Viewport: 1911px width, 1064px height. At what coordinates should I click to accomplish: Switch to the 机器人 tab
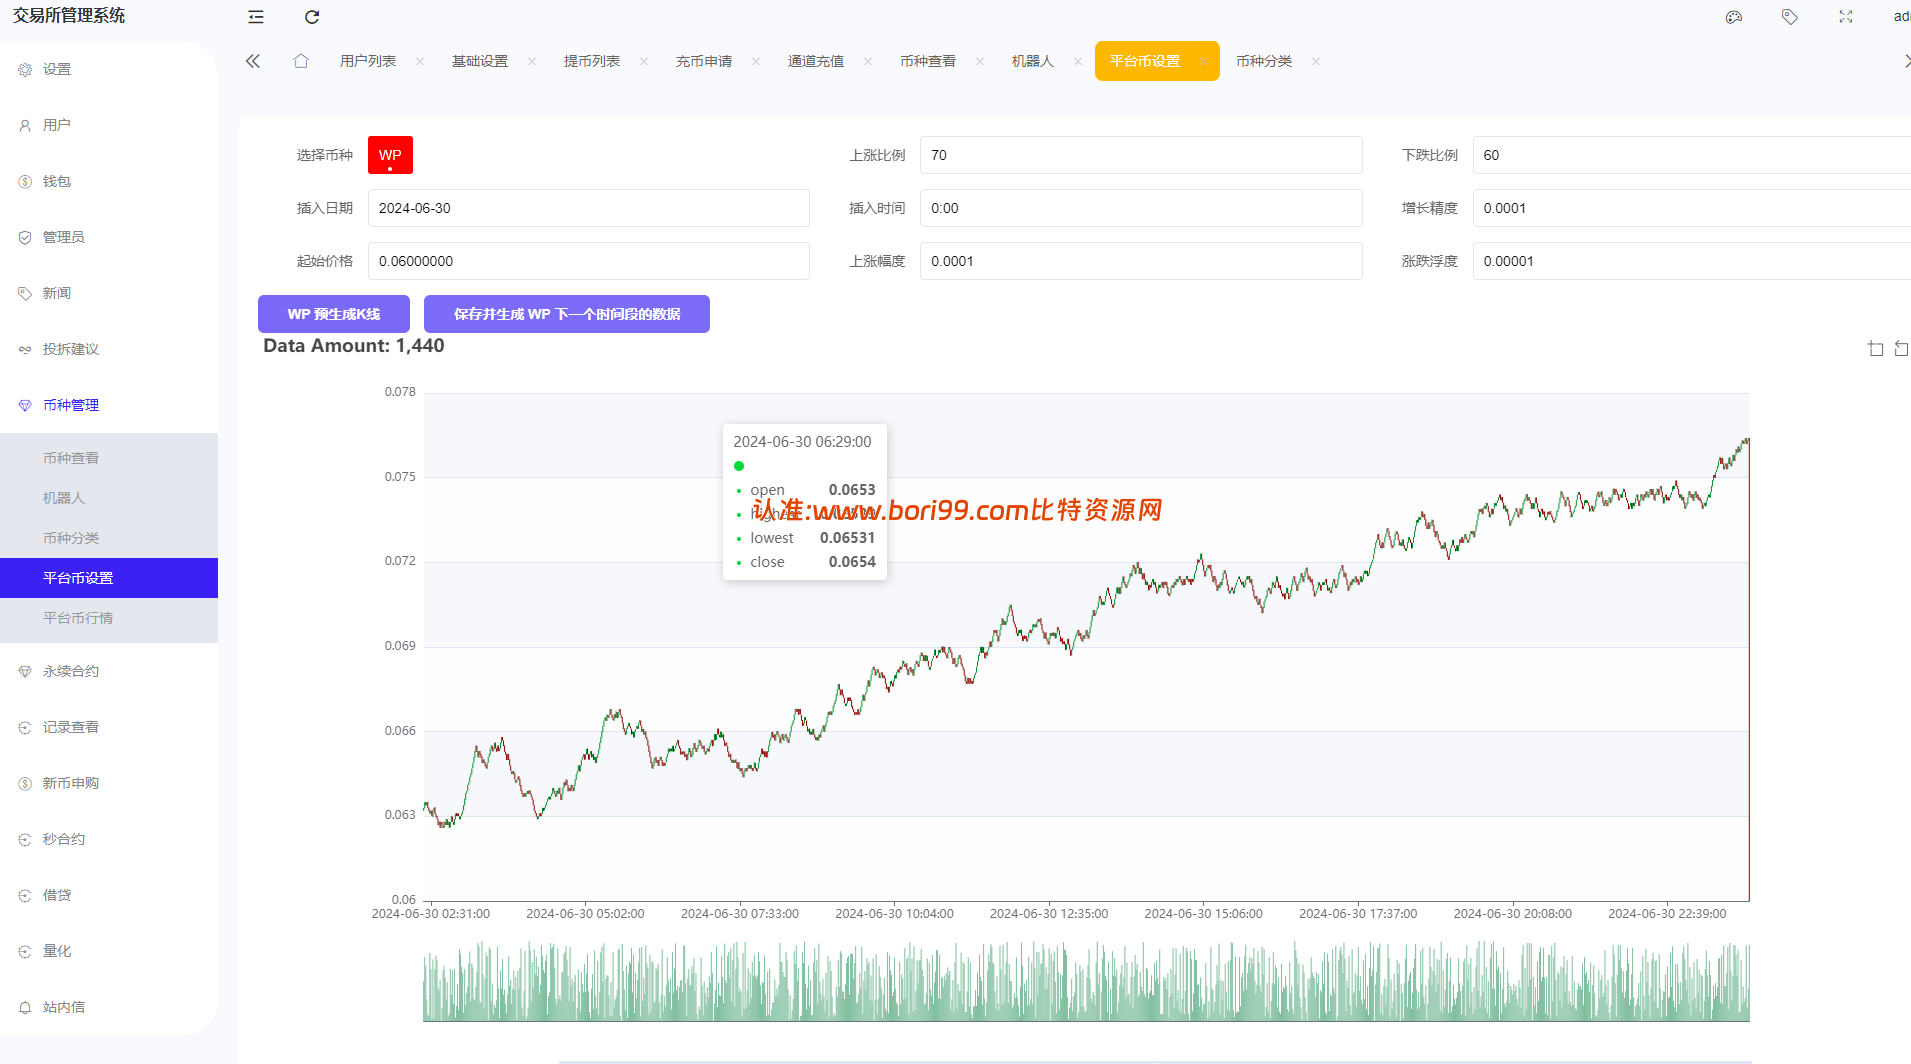(x=1033, y=61)
